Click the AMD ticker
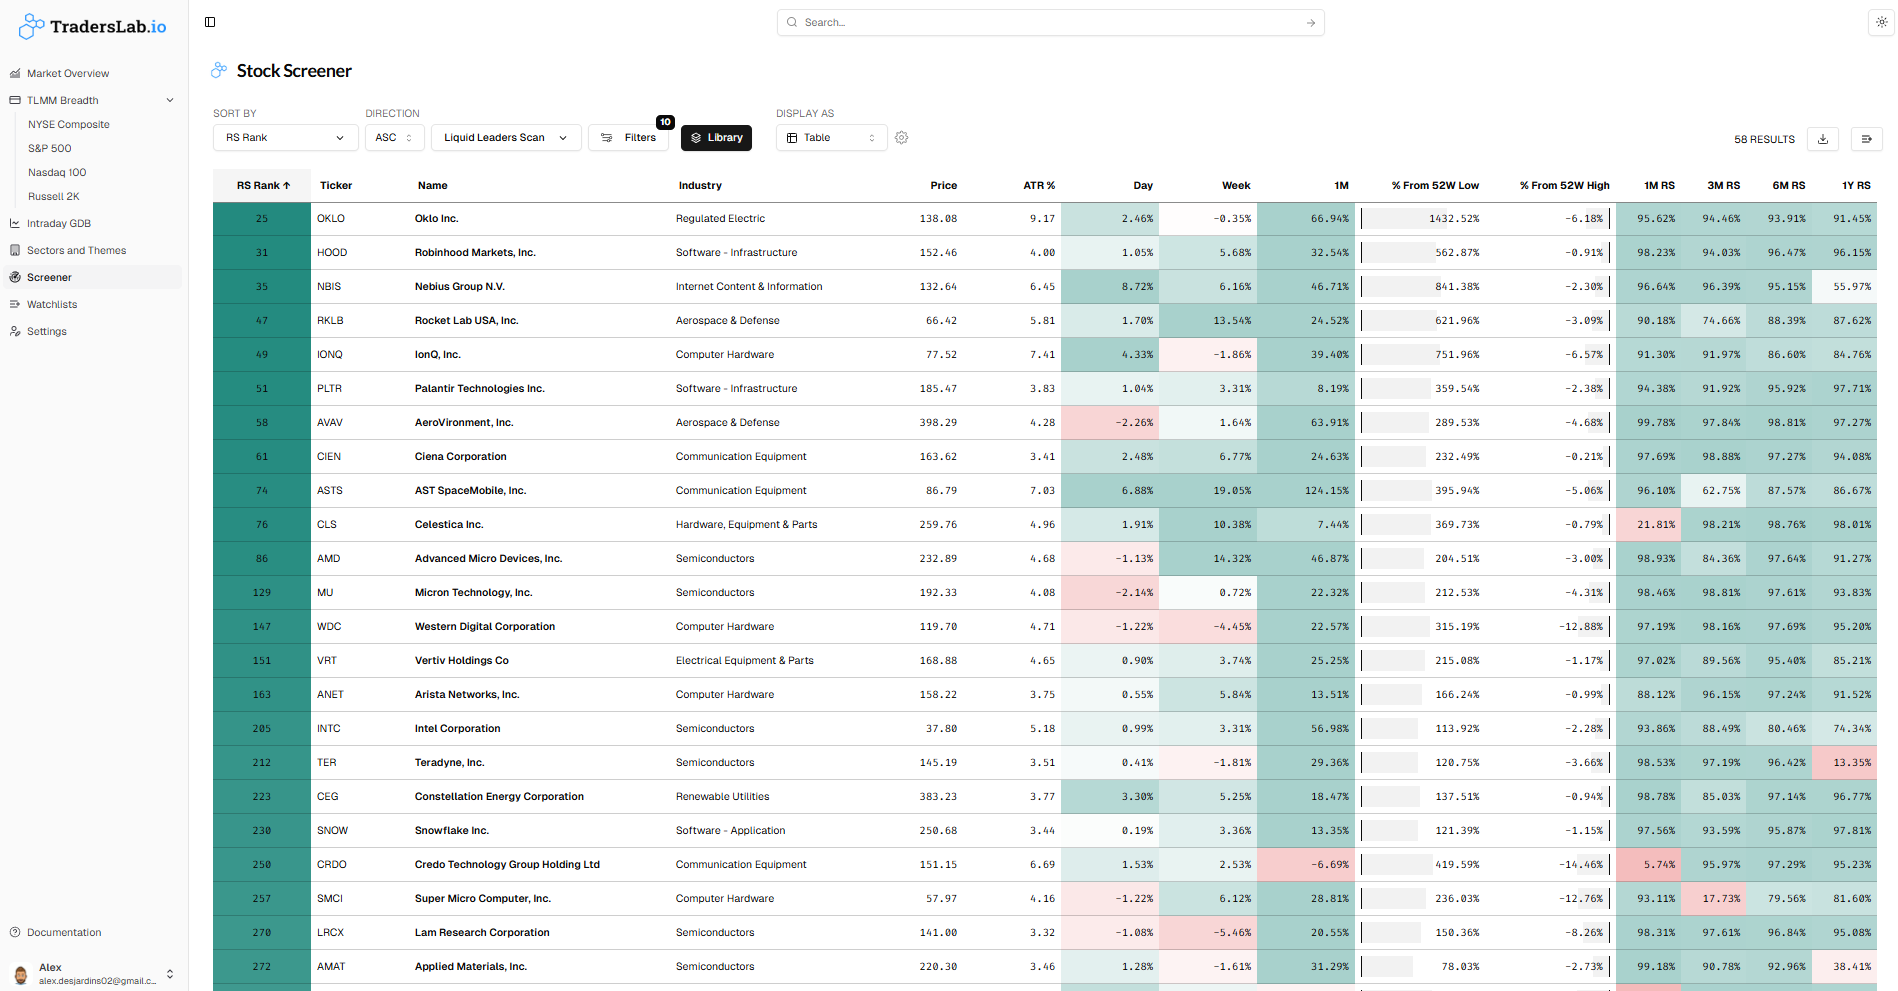 click(328, 558)
